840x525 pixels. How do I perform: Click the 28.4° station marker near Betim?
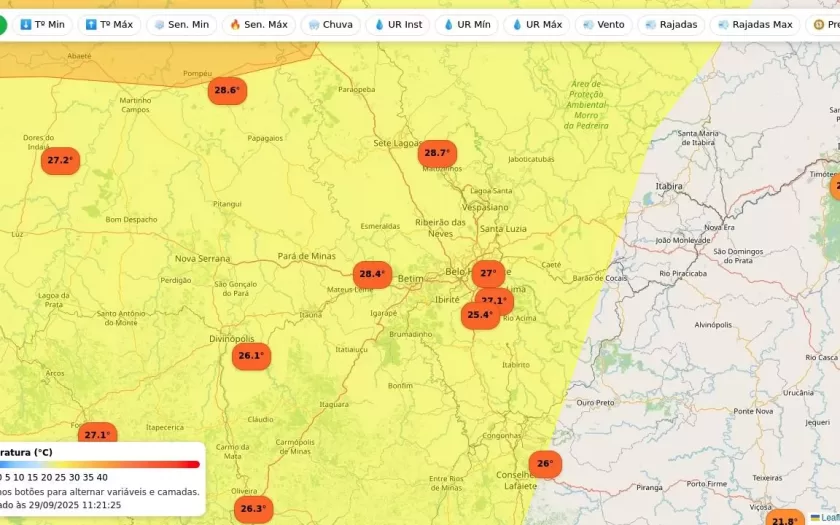(x=372, y=274)
